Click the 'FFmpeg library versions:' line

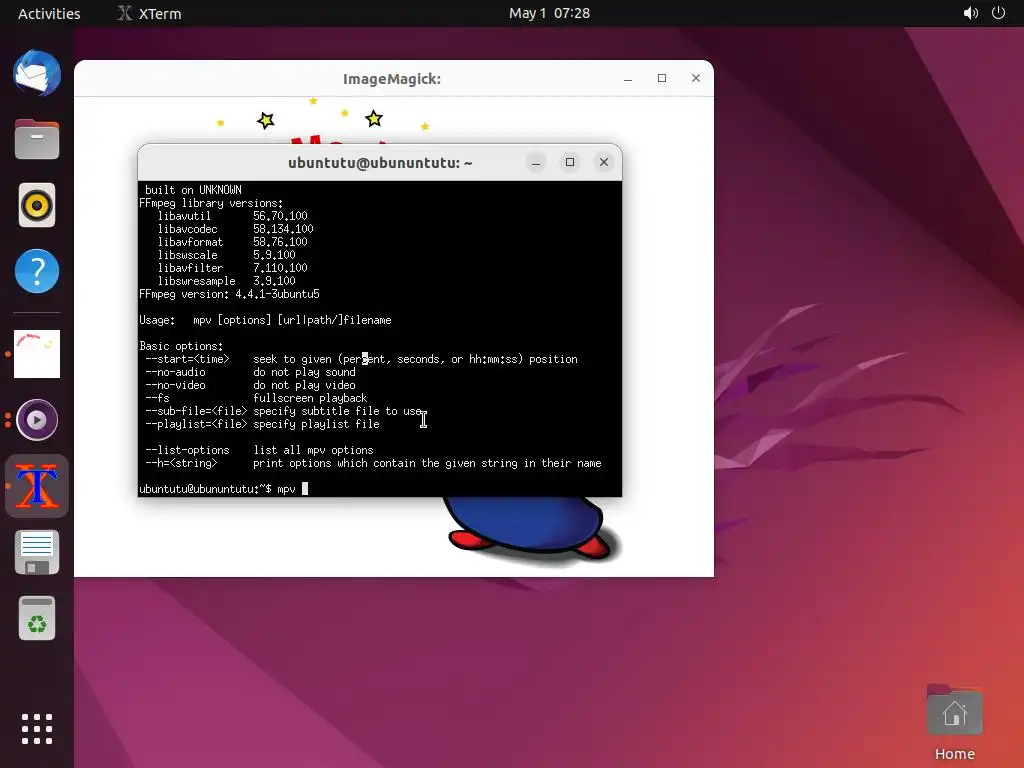[211, 203]
